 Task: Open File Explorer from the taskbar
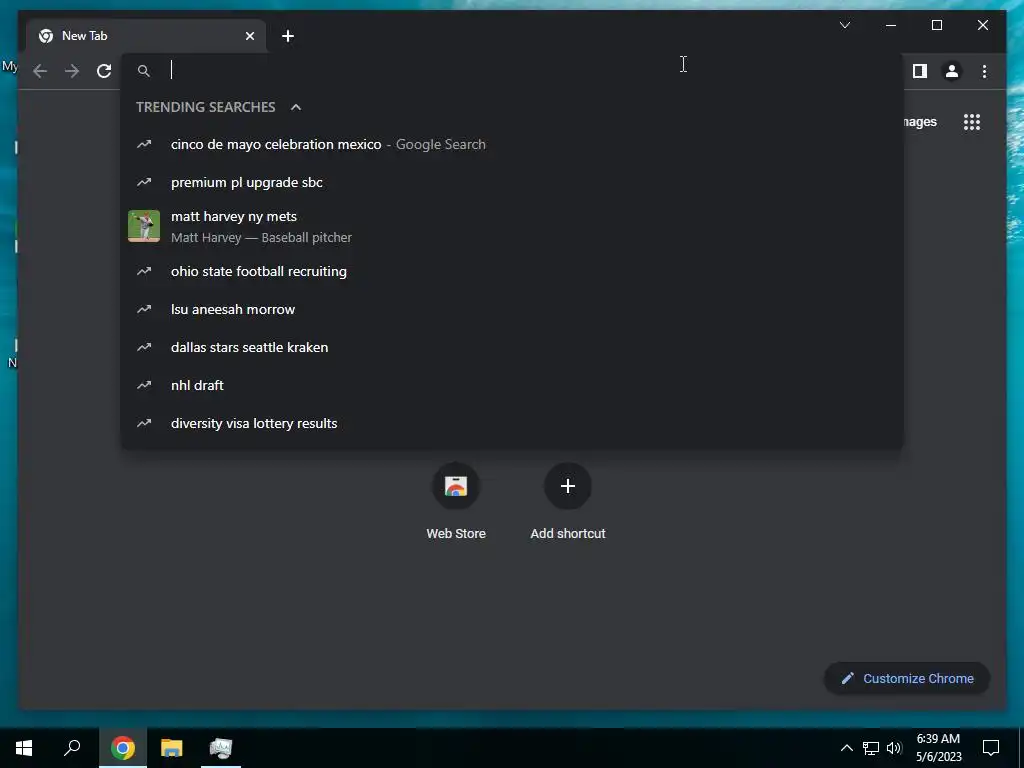coord(172,748)
